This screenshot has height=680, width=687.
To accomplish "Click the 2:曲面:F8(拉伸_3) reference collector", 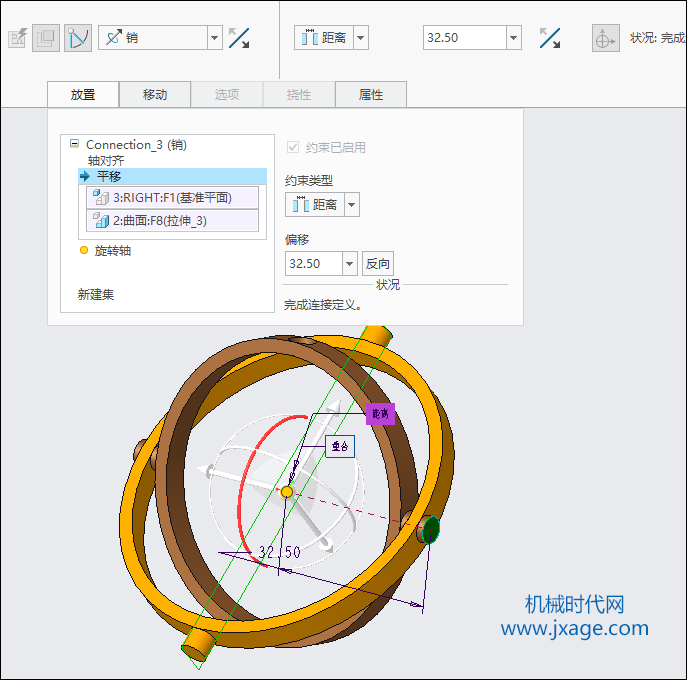I will click(x=173, y=221).
